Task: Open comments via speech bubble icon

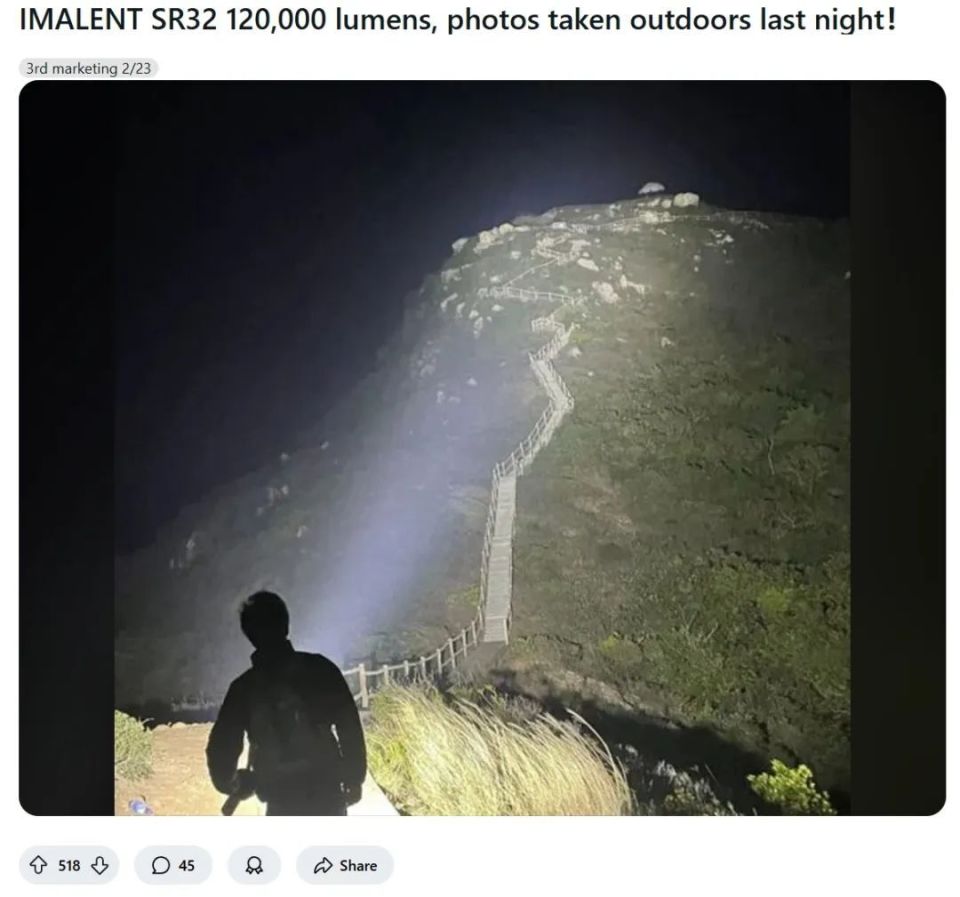Action: [160, 865]
